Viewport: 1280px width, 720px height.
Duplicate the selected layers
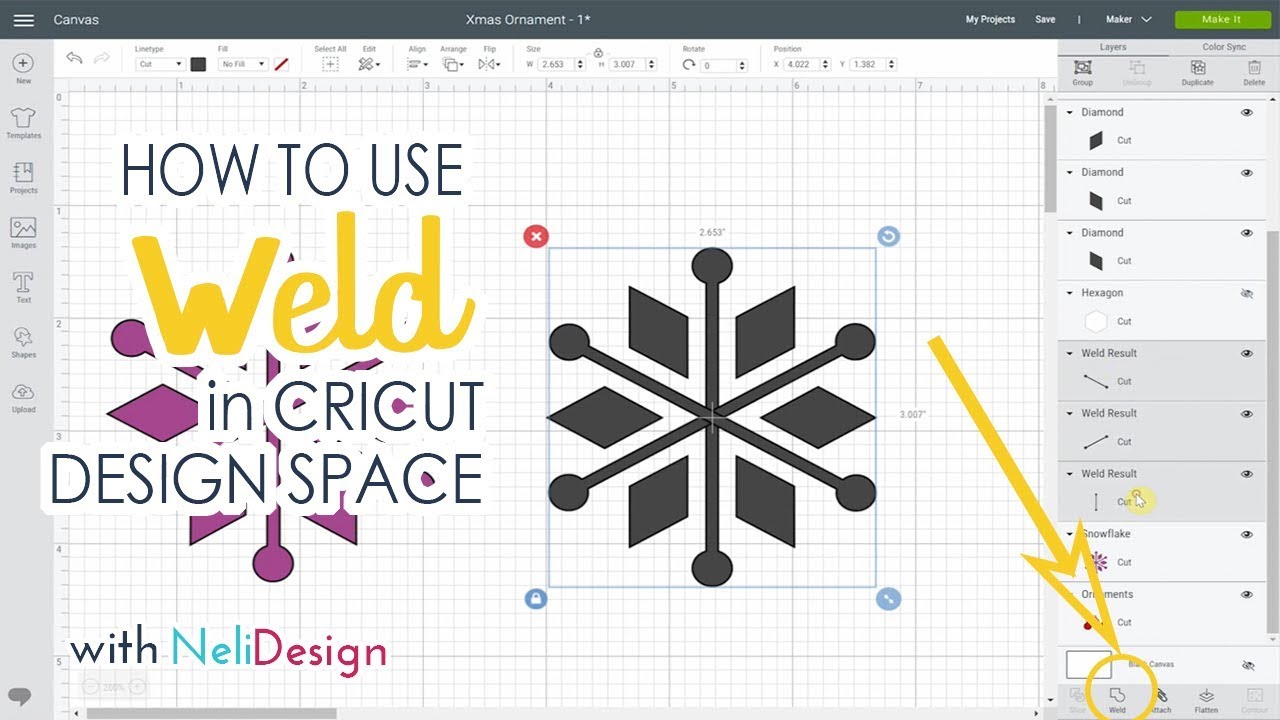(1197, 72)
